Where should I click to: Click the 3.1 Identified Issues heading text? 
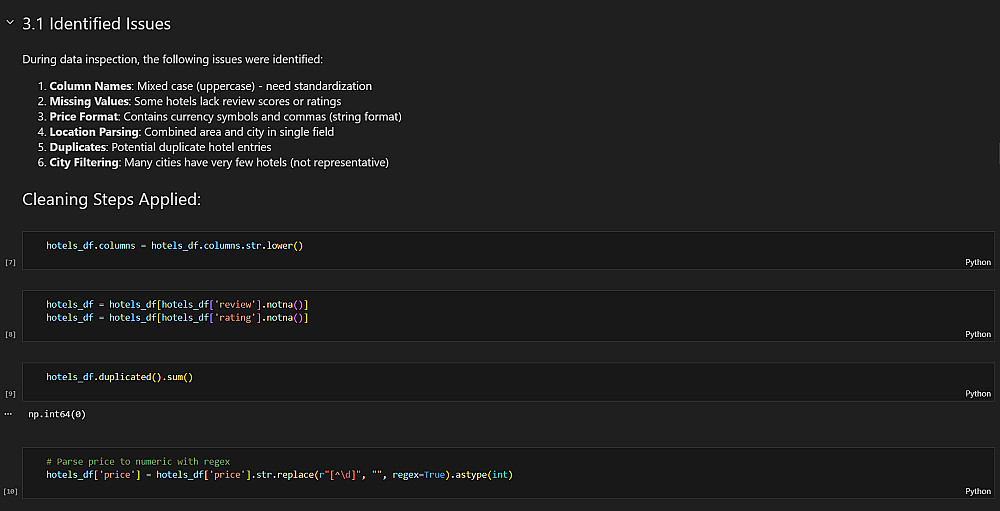click(96, 23)
